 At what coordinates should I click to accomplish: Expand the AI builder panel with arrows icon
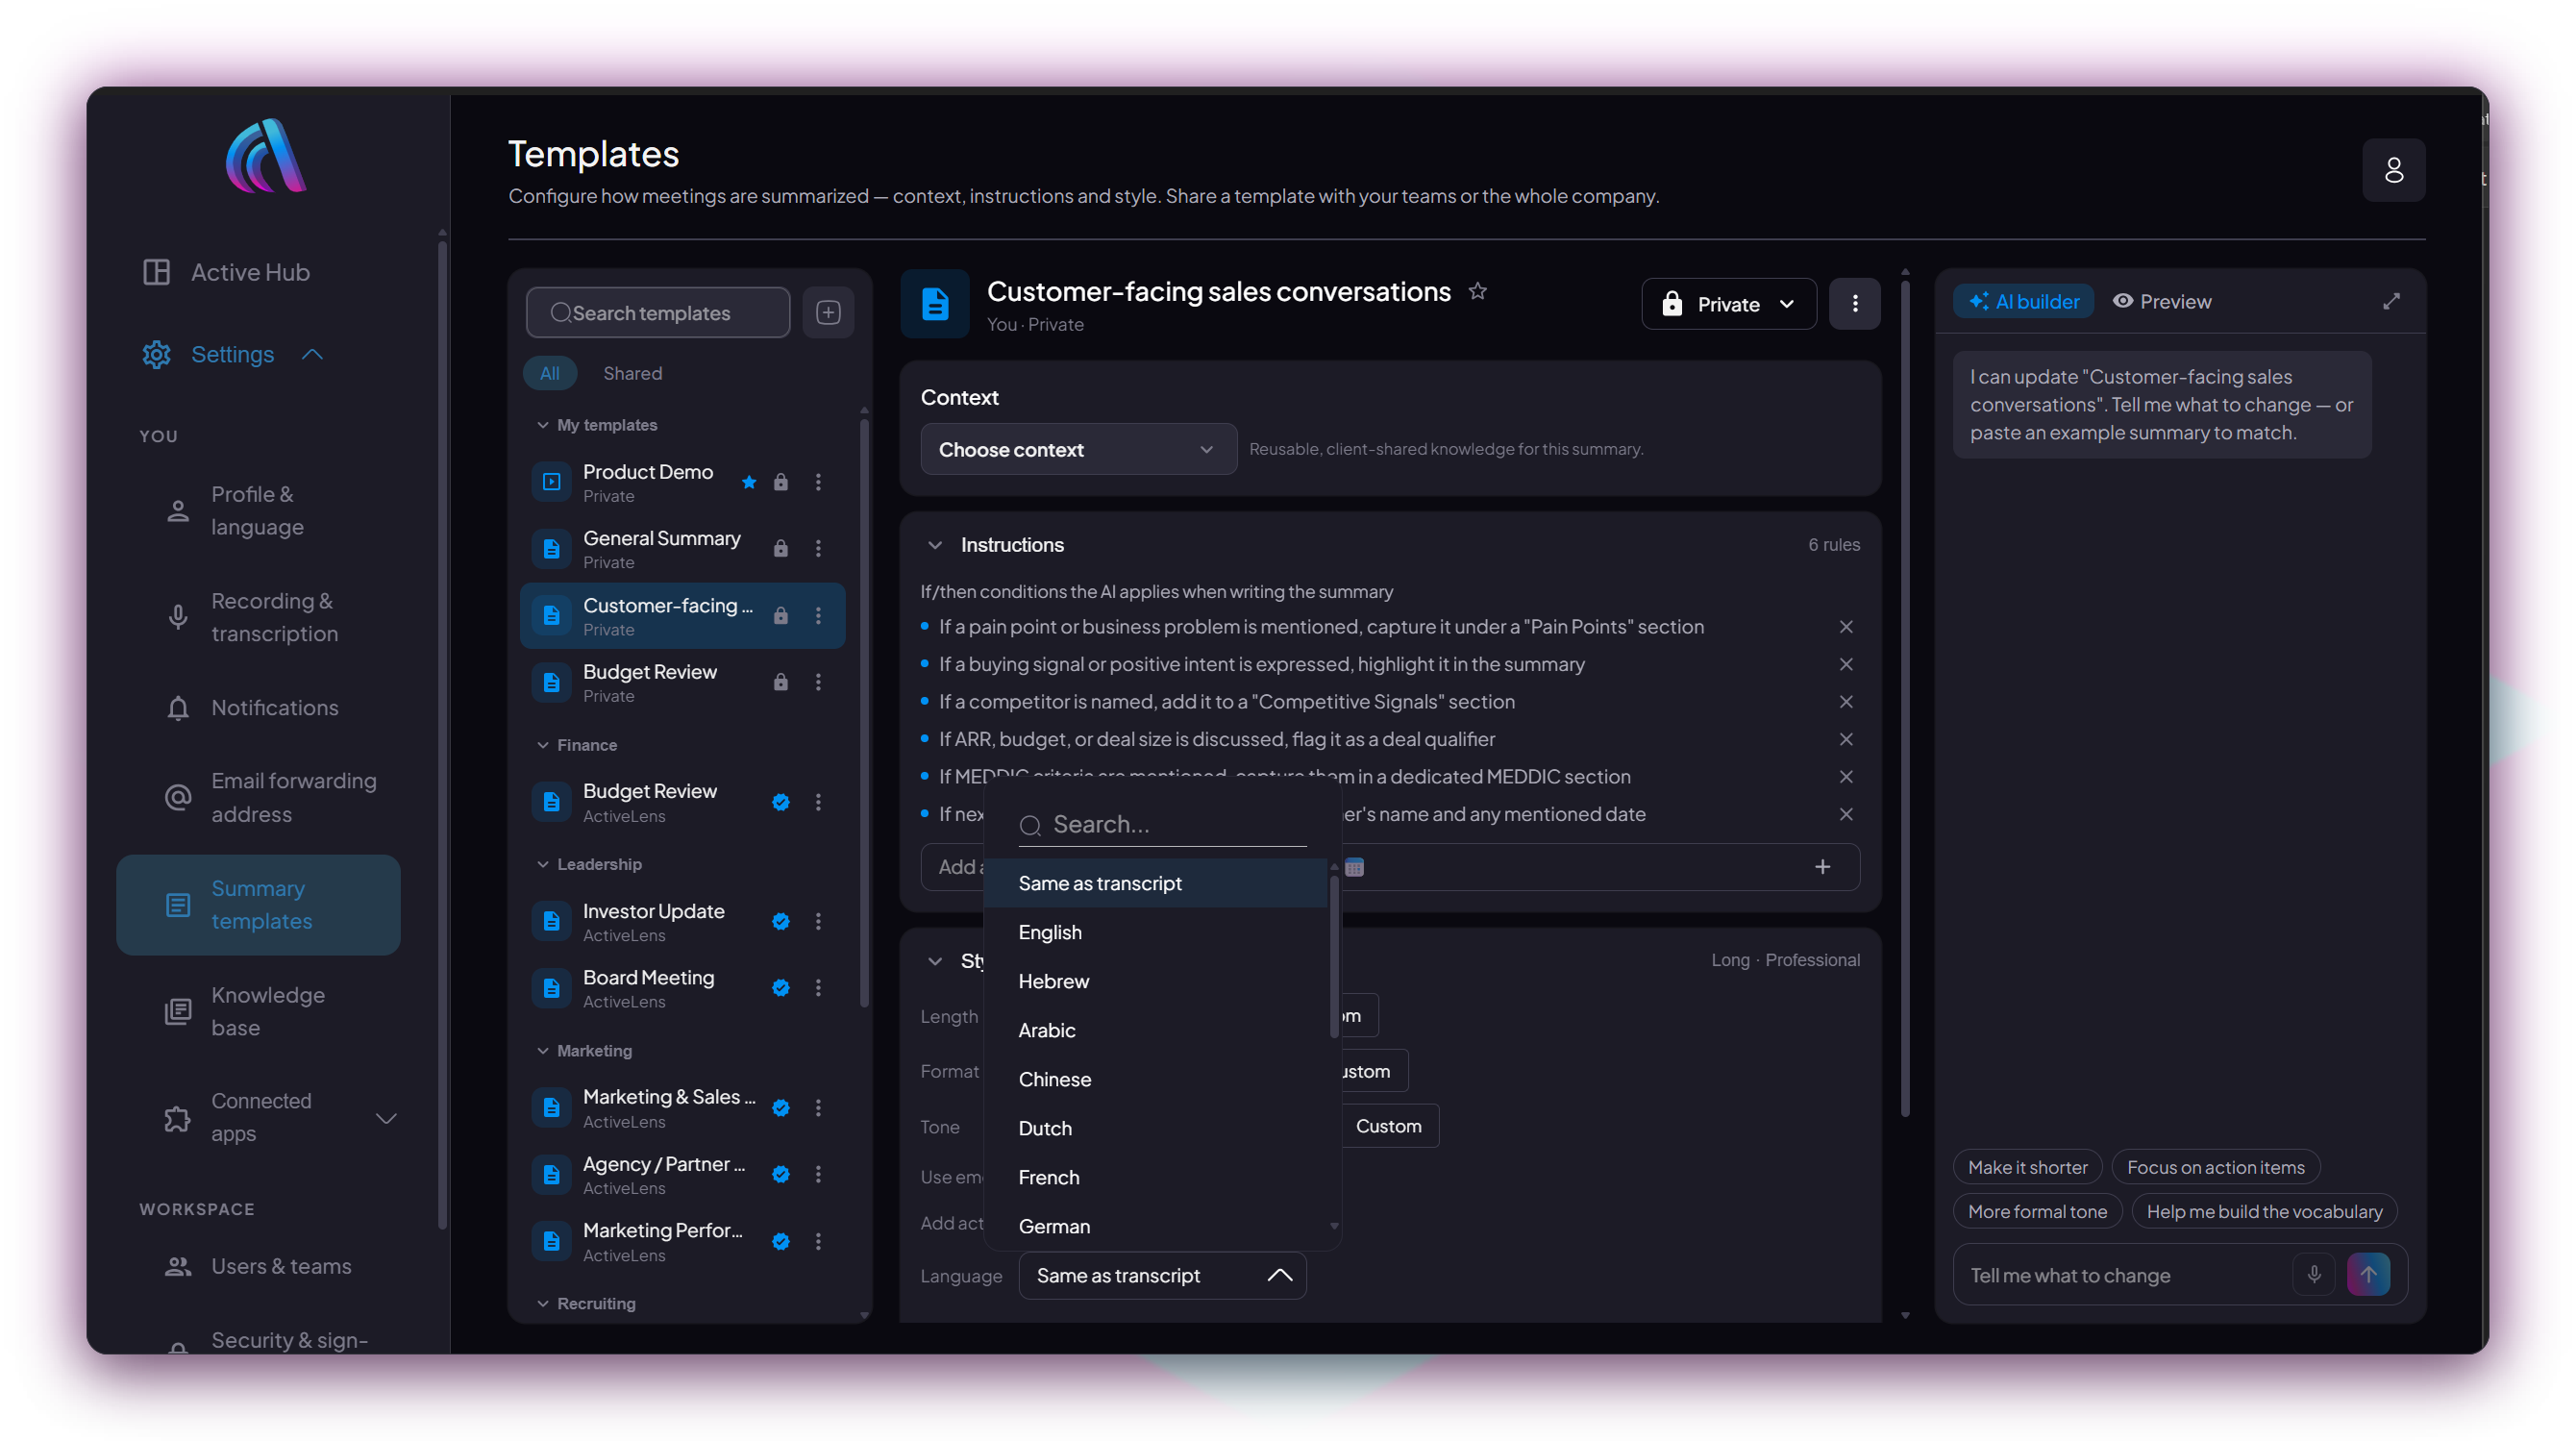coord(2391,301)
